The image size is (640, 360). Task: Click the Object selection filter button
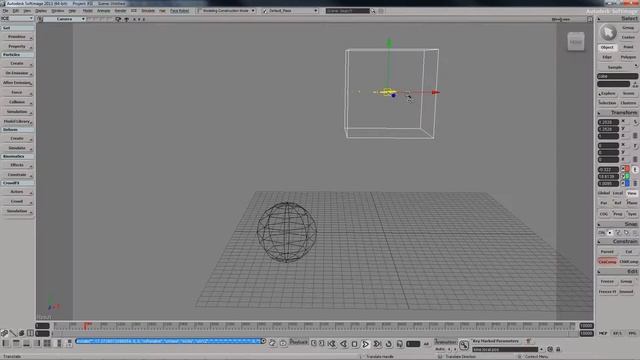coord(607,47)
